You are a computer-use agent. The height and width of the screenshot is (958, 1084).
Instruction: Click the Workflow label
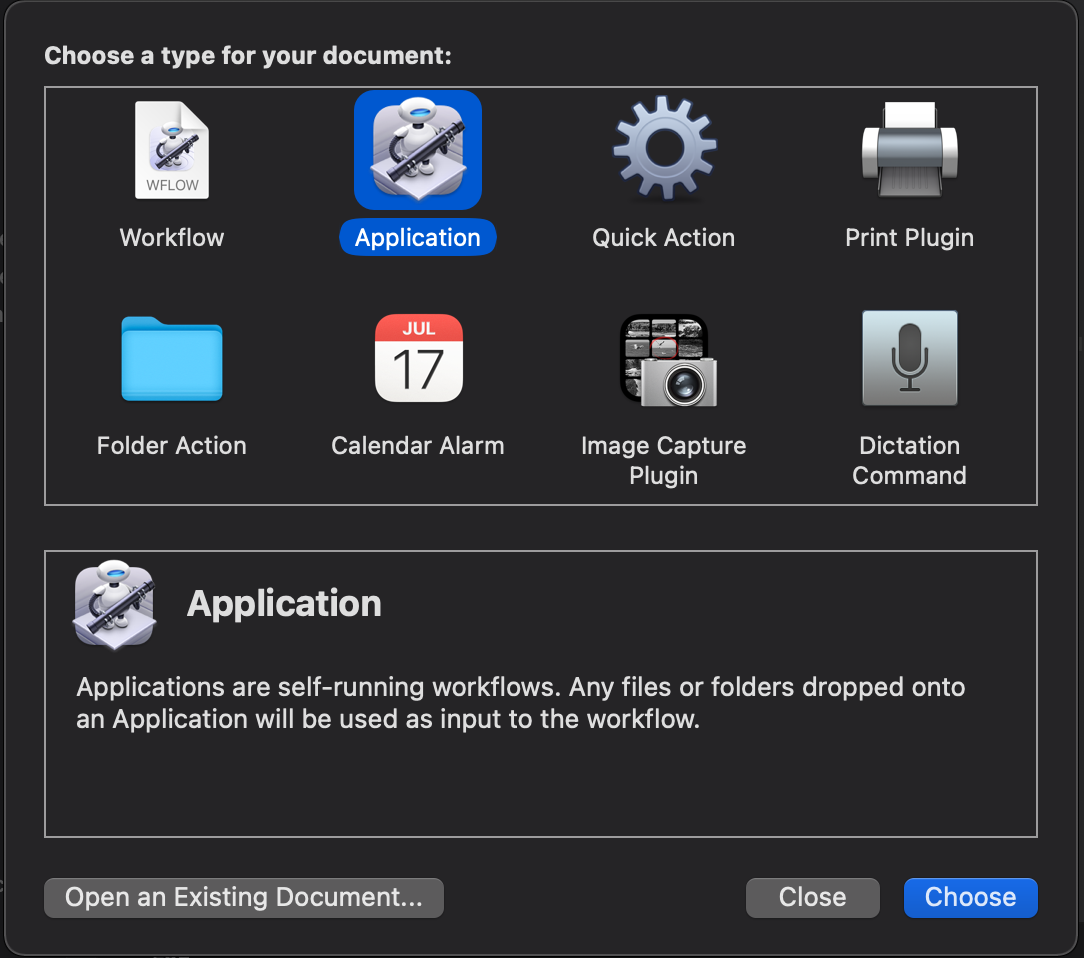click(x=171, y=238)
